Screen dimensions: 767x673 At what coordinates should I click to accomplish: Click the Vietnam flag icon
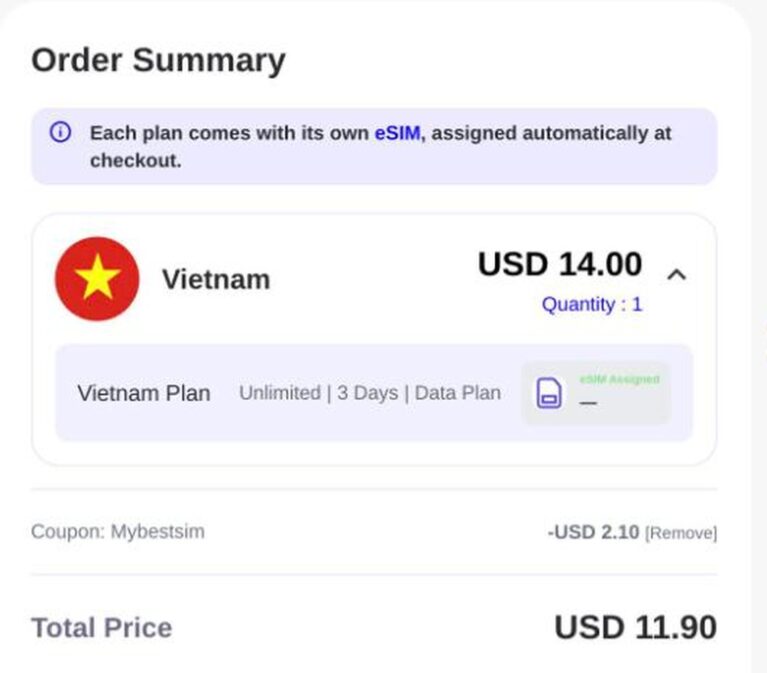coord(97,279)
